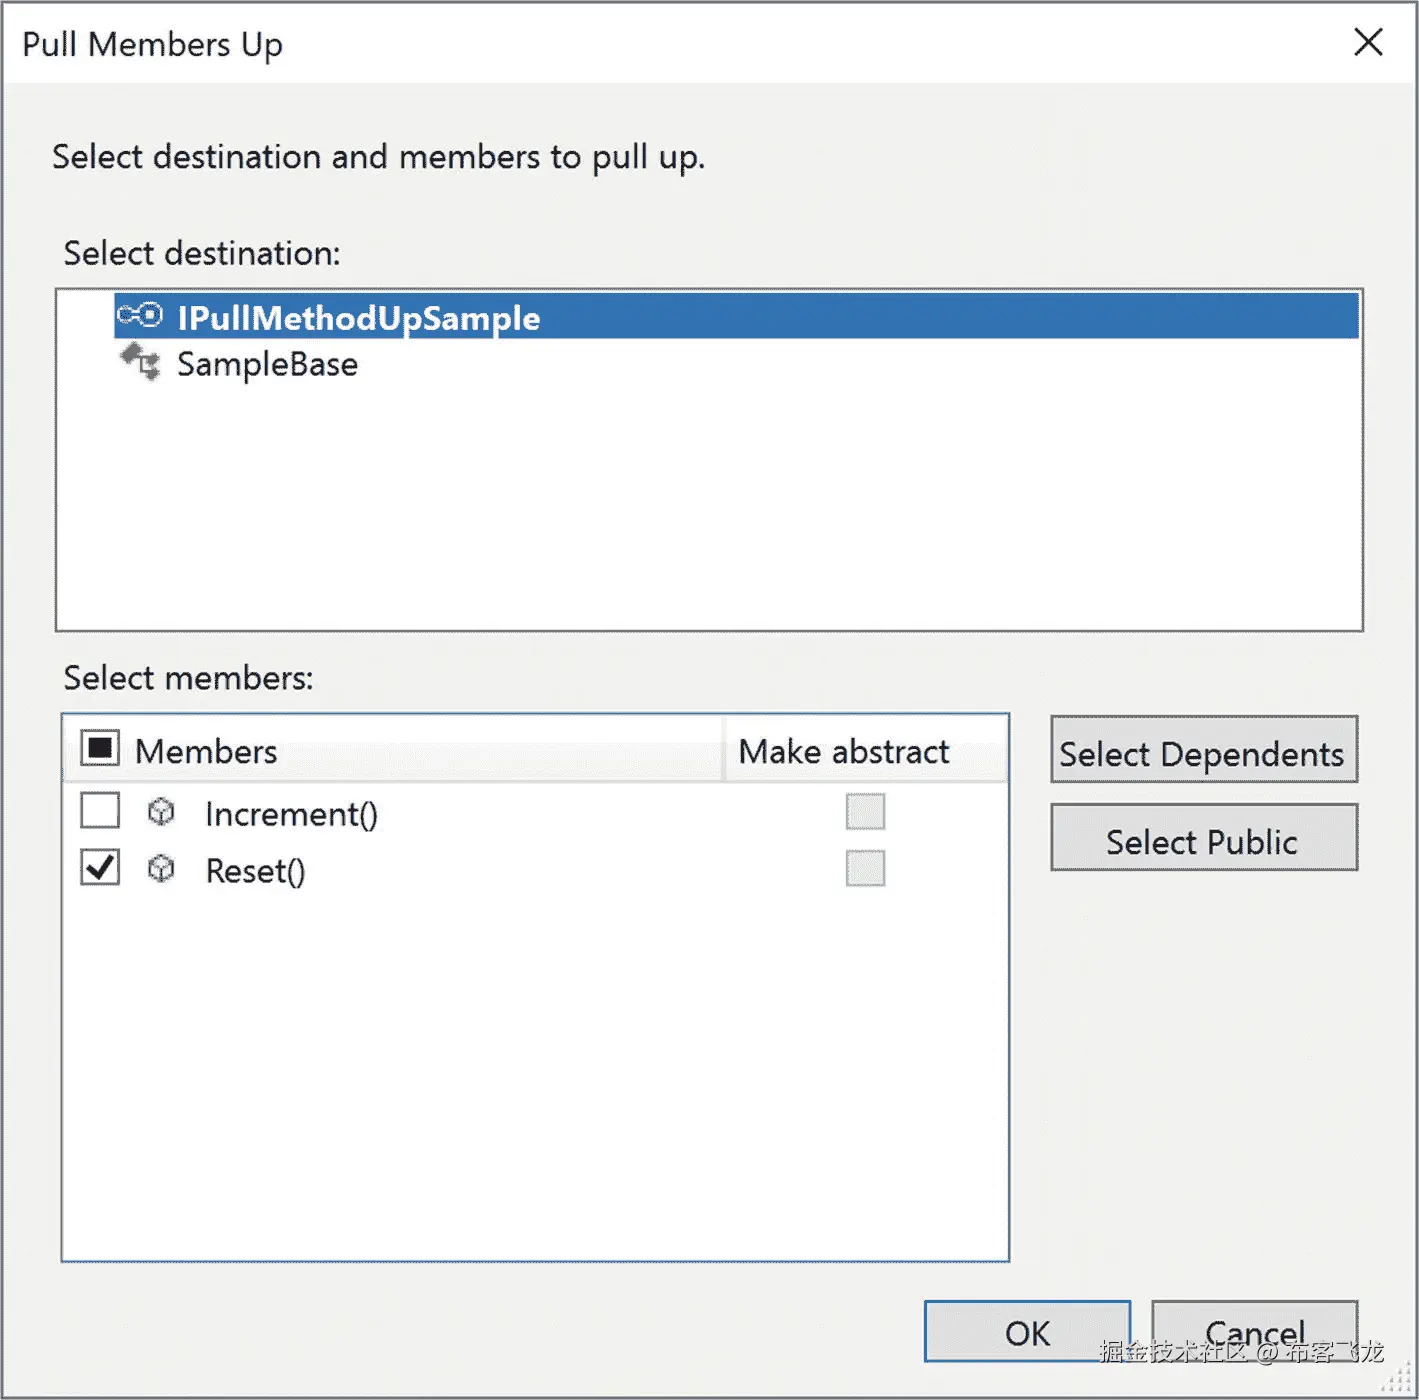Click the Members column header
Screen dimensions: 1419x1400
coord(206,751)
